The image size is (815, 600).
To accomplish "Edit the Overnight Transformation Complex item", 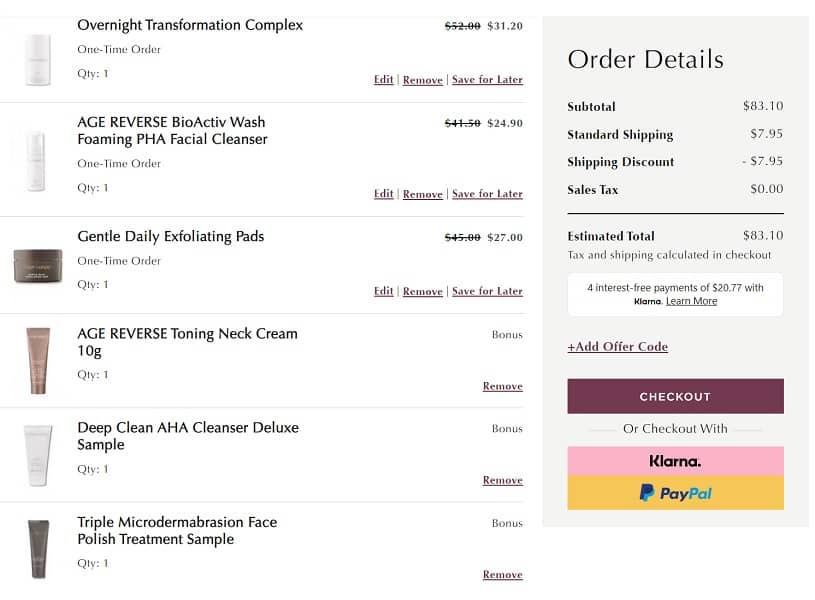I will pos(383,80).
